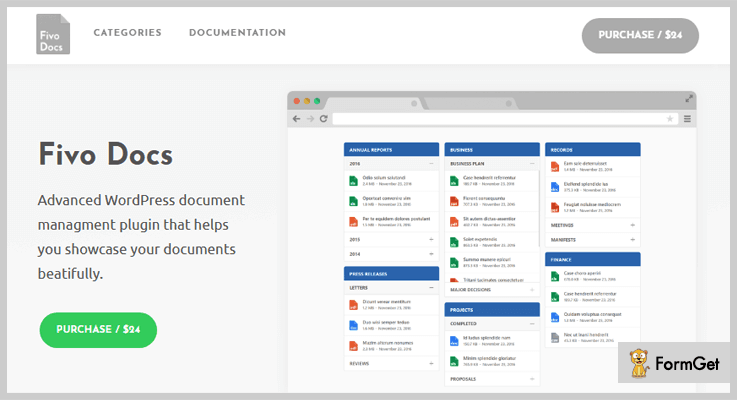
Task: Click the gray PURCHASE / $24 header button
Action: (640, 35)
